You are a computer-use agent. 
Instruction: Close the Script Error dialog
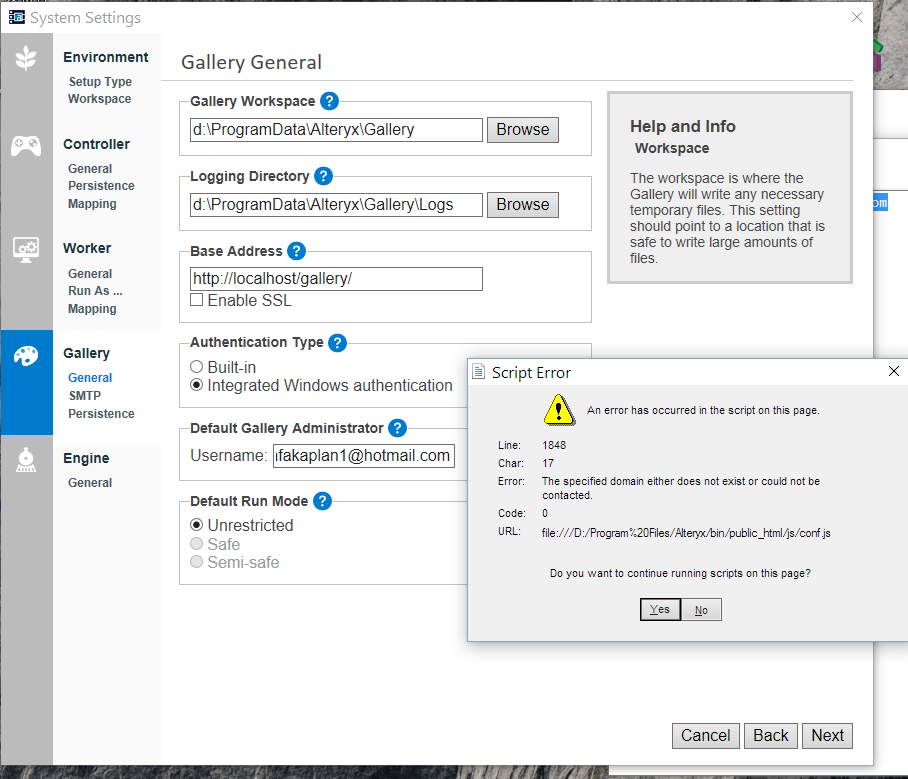coord(894,371)
